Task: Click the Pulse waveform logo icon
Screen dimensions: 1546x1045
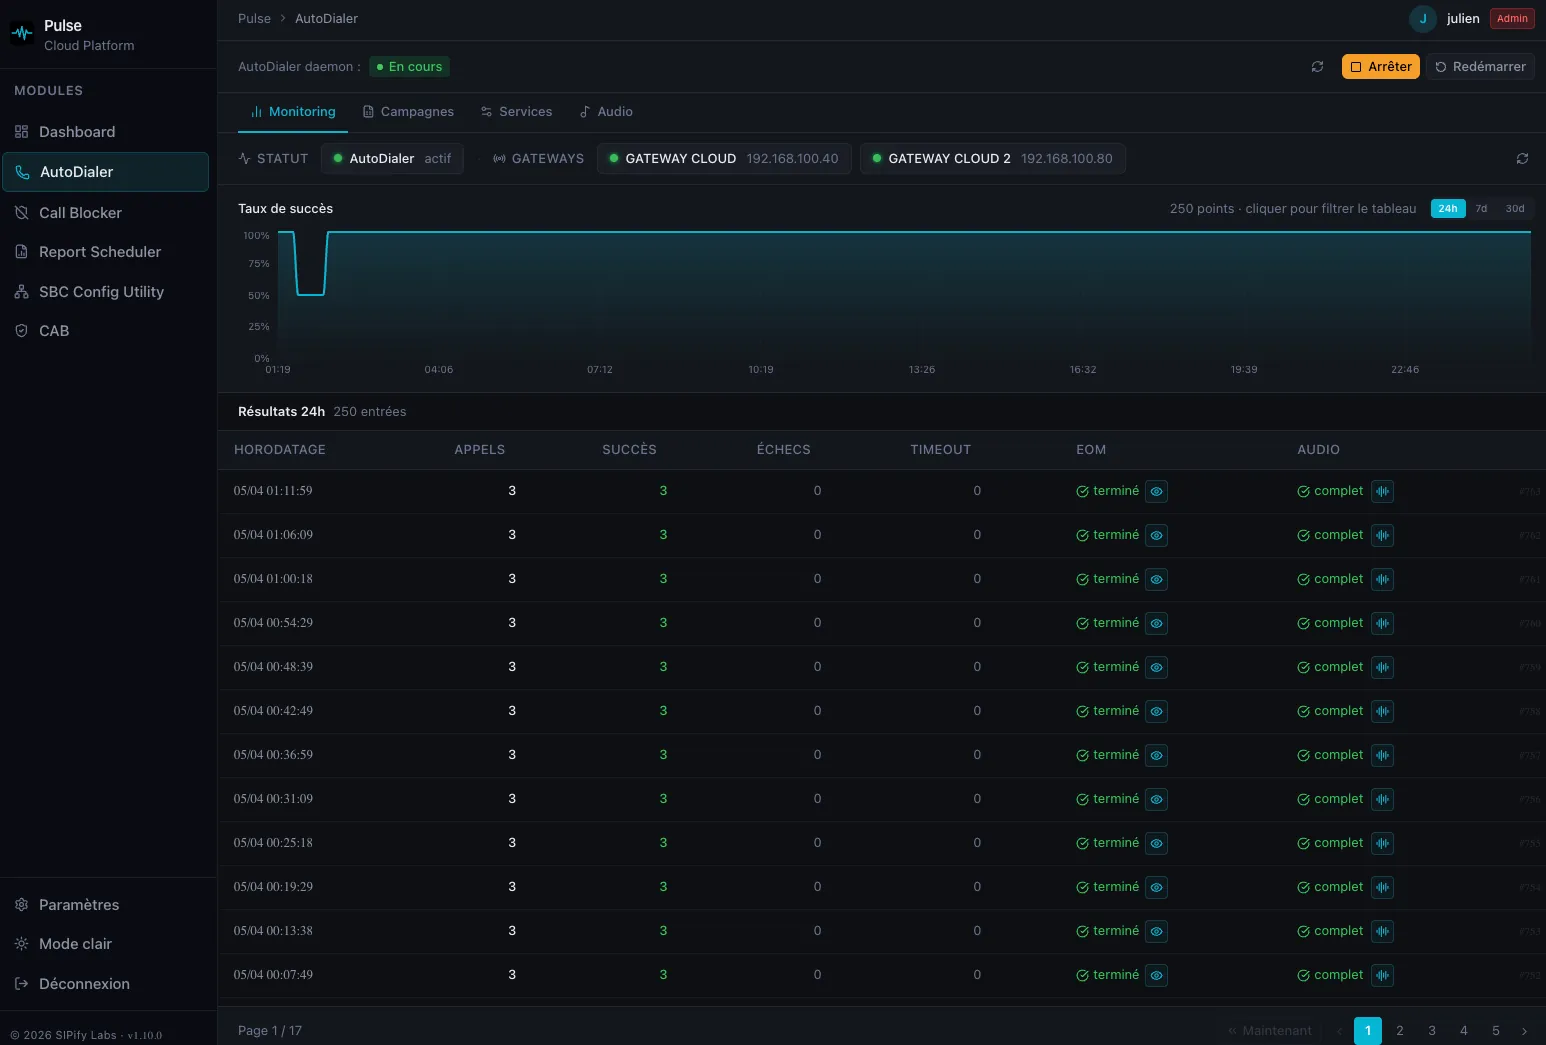Action: point(22,34)
